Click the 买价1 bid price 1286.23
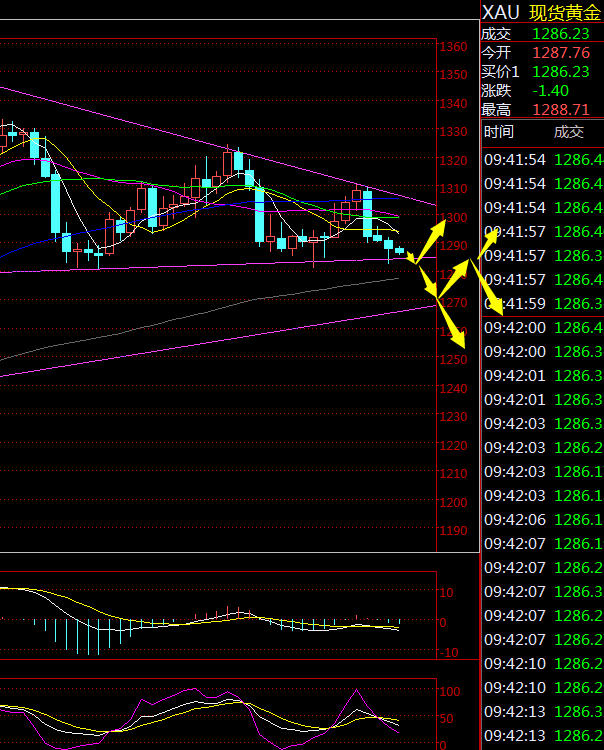Screen dimensions: 604x750 coord(560,71)
